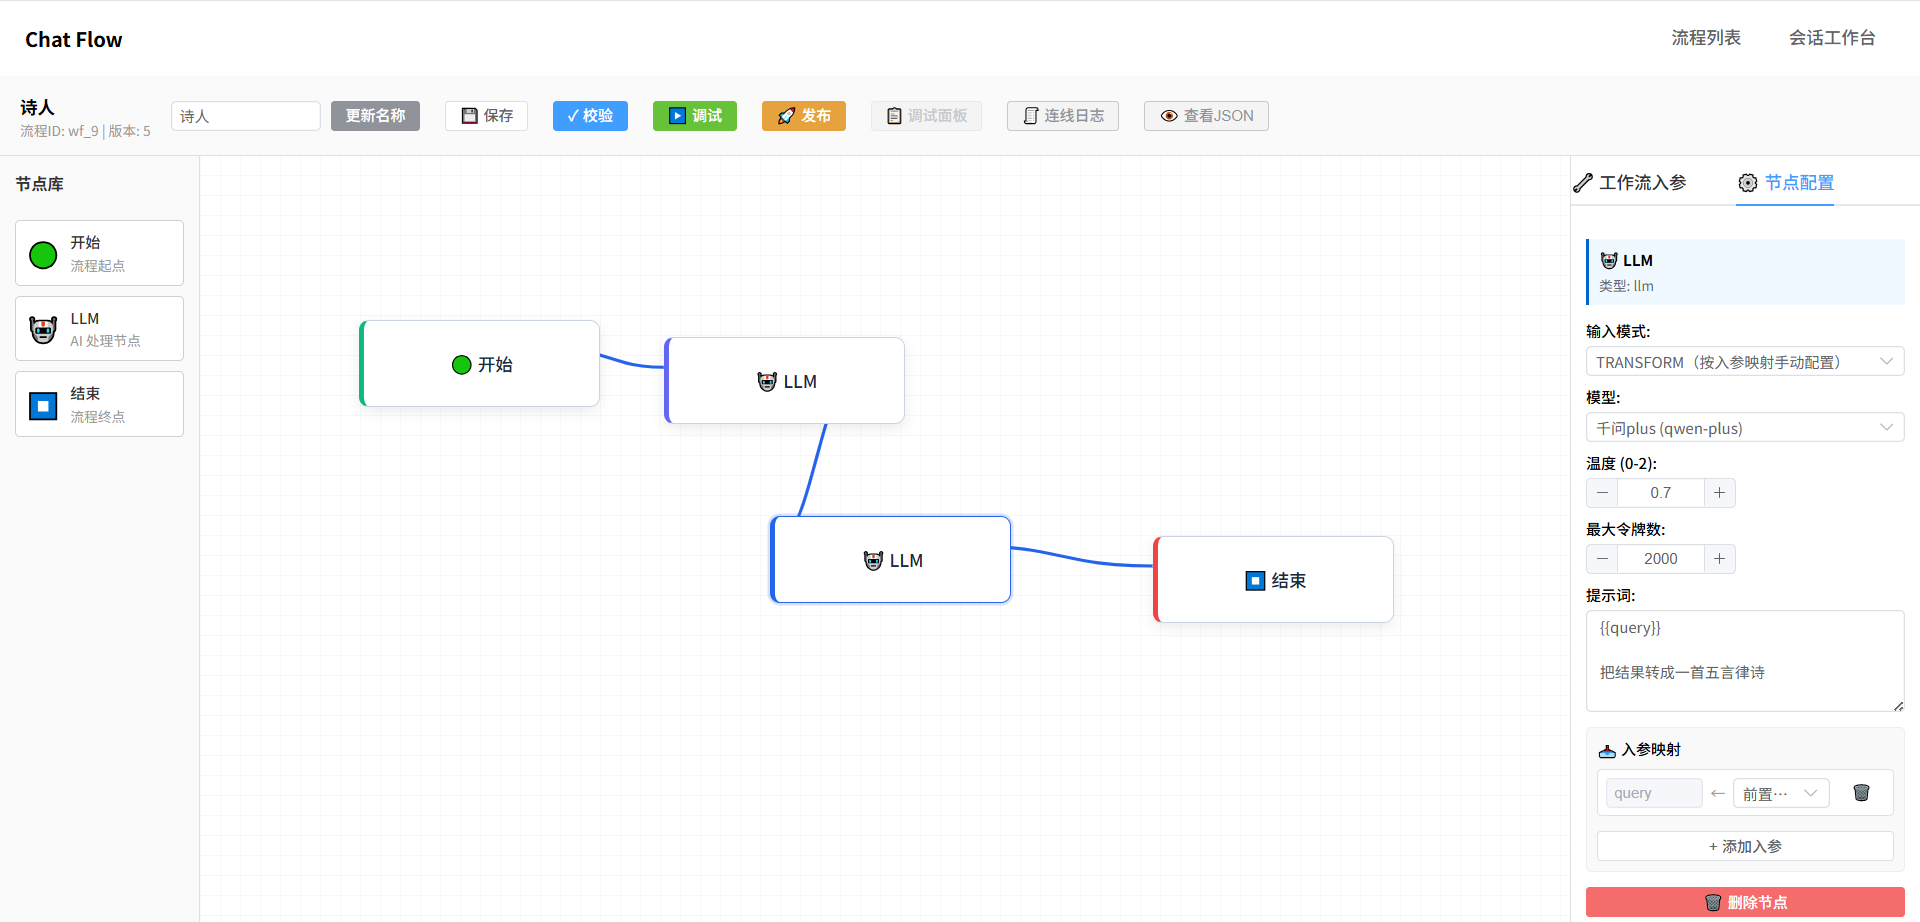
Task: Click the + 添加入参 button
Action: [x=1745, y=846]
